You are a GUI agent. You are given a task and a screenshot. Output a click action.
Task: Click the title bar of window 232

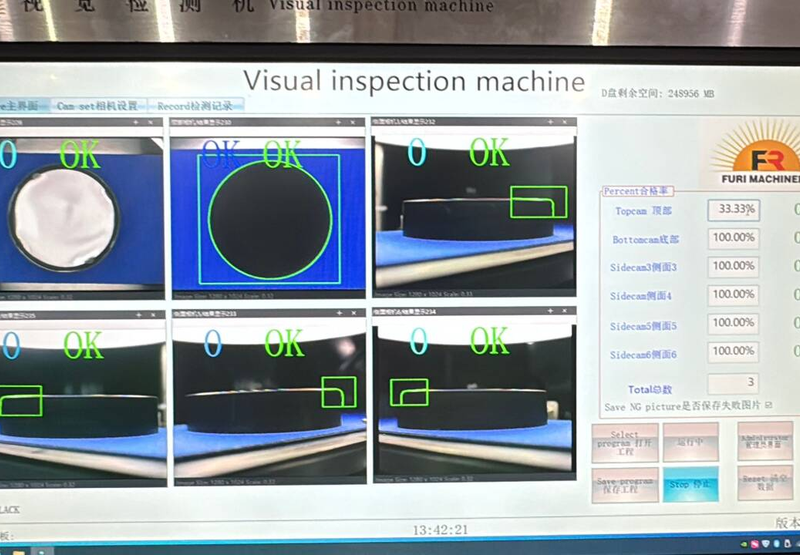point(474,122)
